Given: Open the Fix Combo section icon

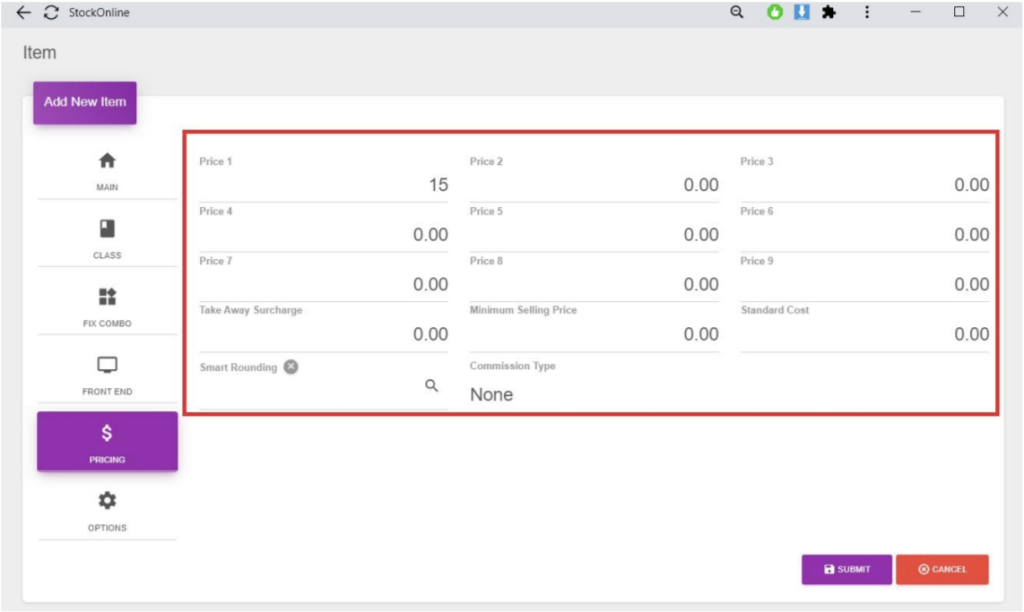Looking at the screenshot, I should [107, 297].
